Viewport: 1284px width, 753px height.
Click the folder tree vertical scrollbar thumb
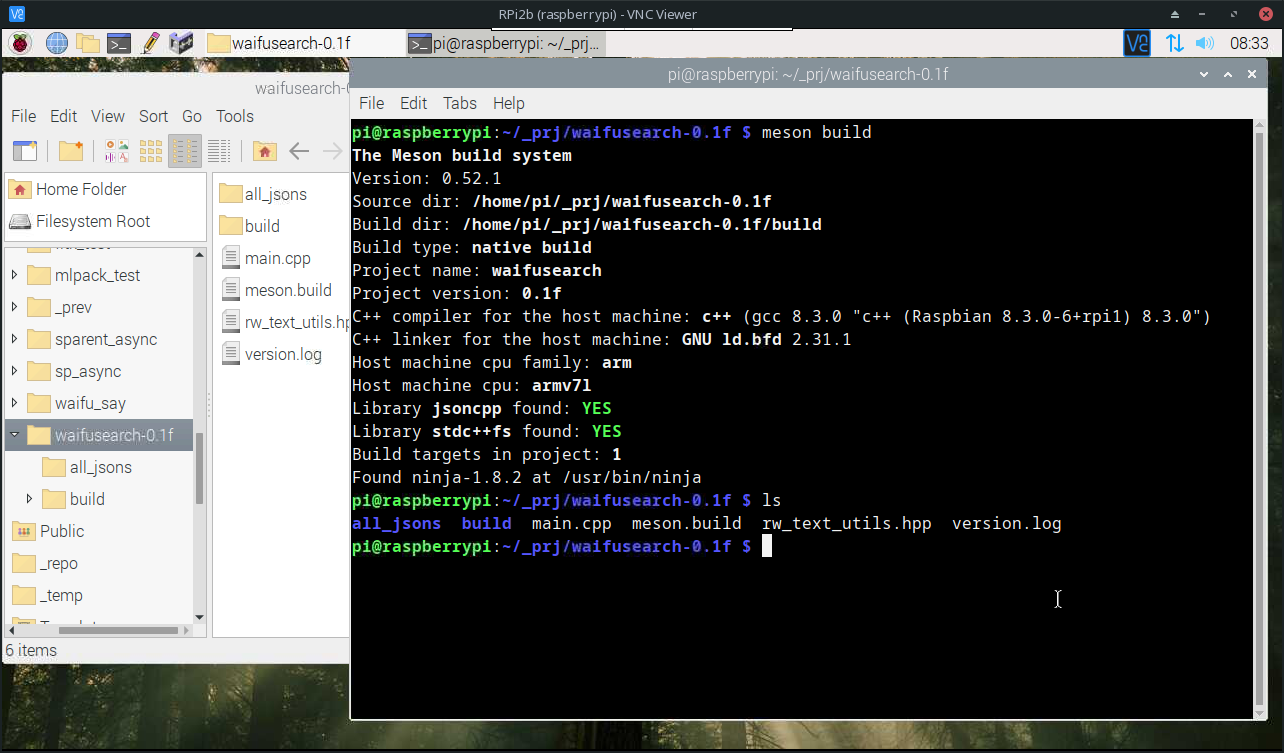pos(200,468)
